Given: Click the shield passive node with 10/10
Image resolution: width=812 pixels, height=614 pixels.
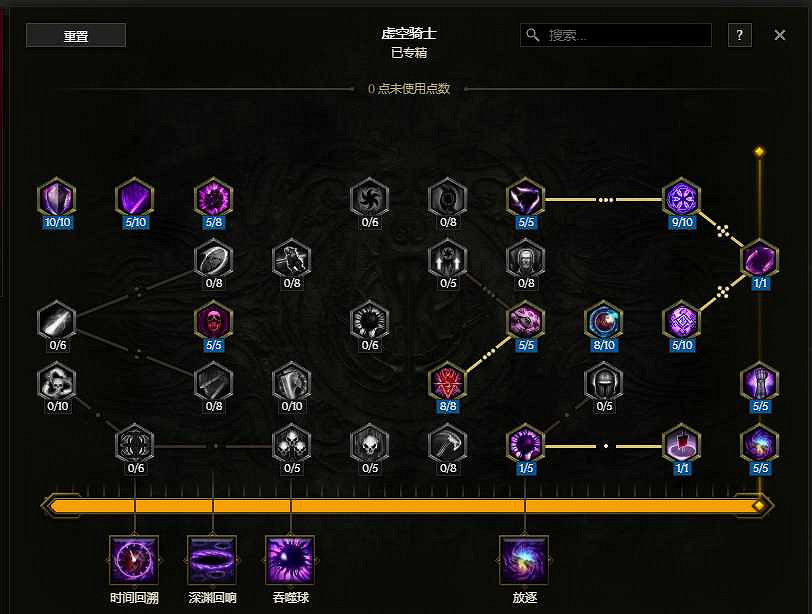Looking at the screenshot, I should [x=57, y=197].
